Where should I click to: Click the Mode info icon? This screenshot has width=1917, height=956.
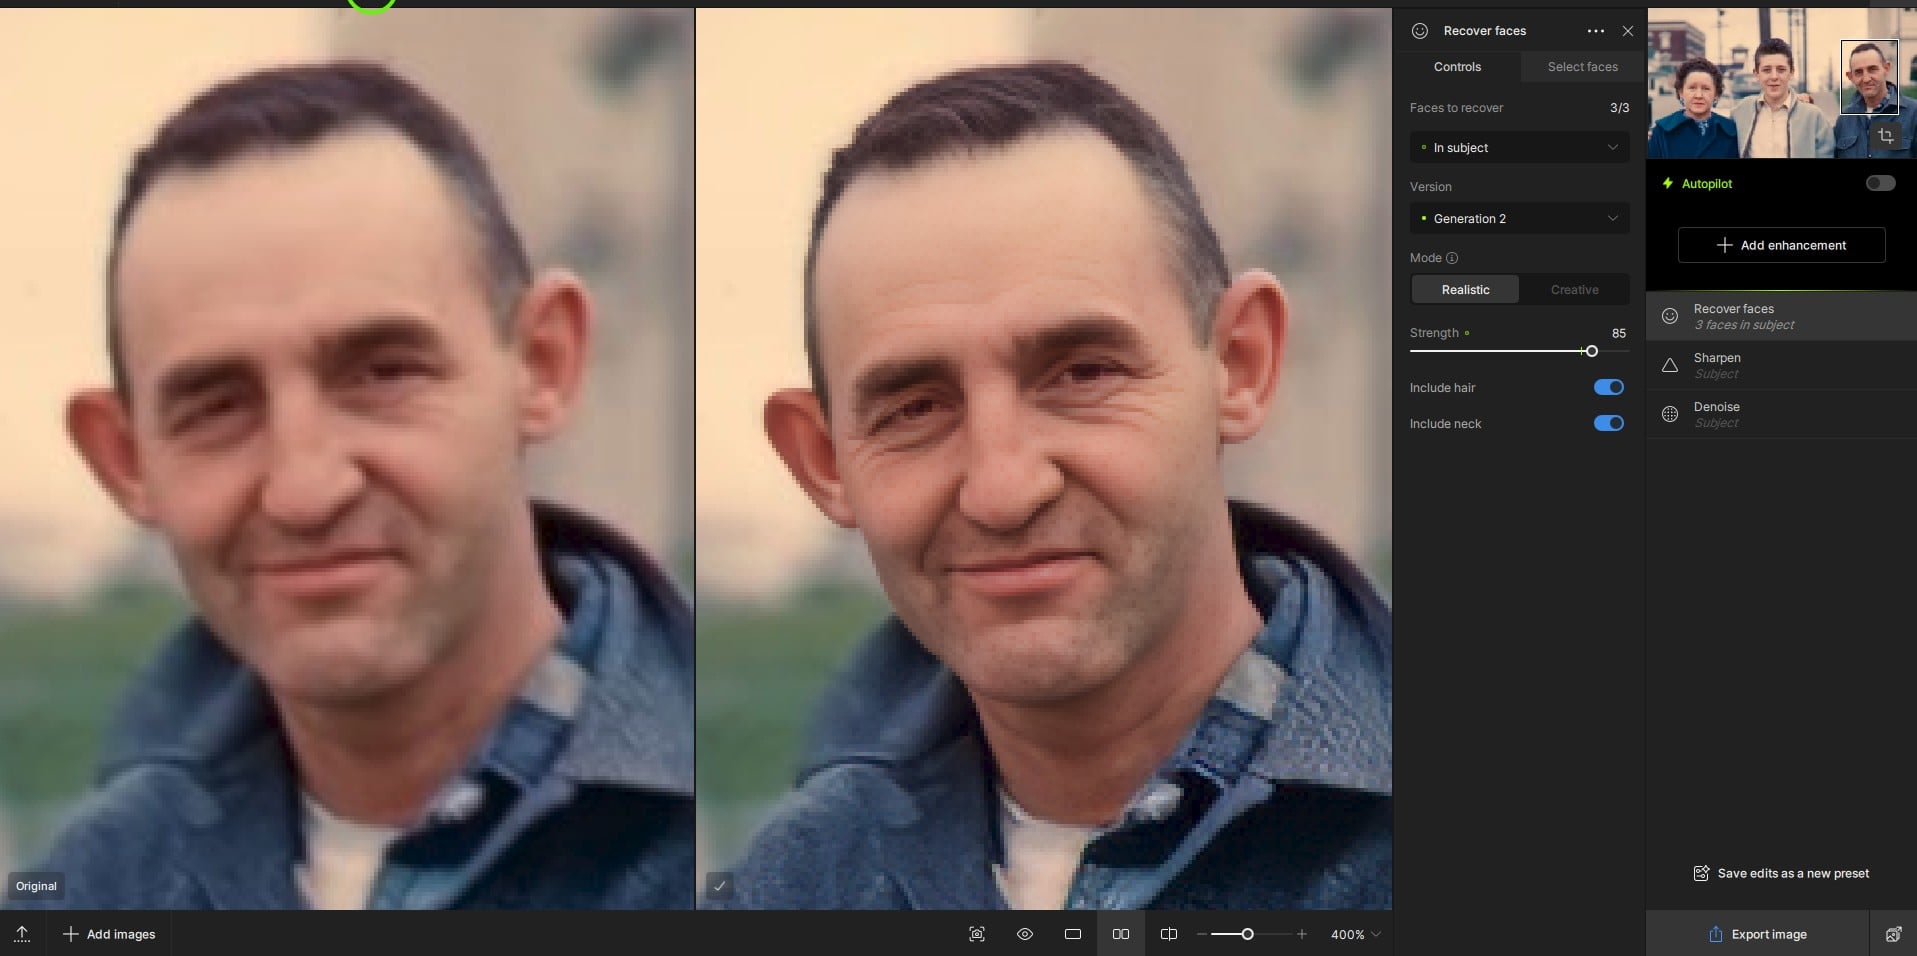click(1452, 258)
